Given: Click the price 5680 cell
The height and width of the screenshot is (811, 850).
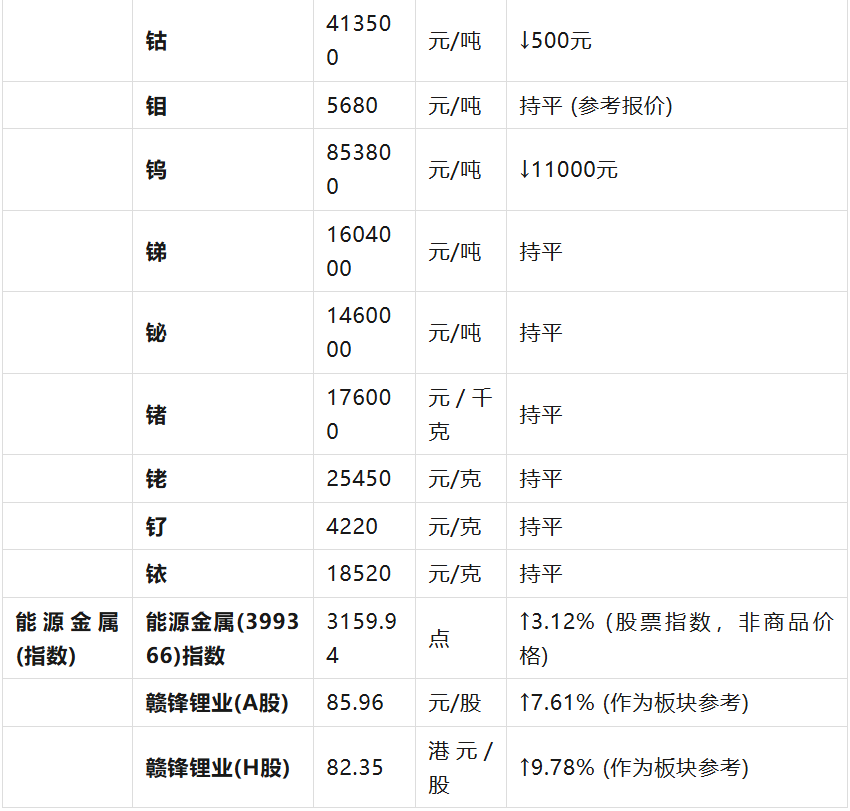Looking at the screenshot, I should (x=352, y=106).
